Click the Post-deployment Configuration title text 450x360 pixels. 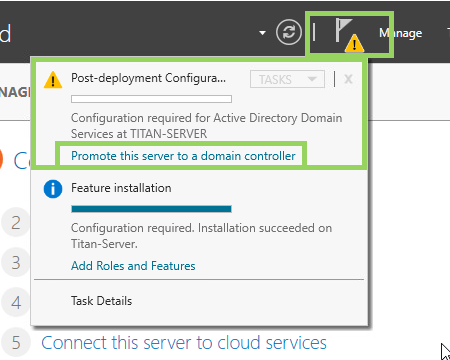(x=149, y=78)
